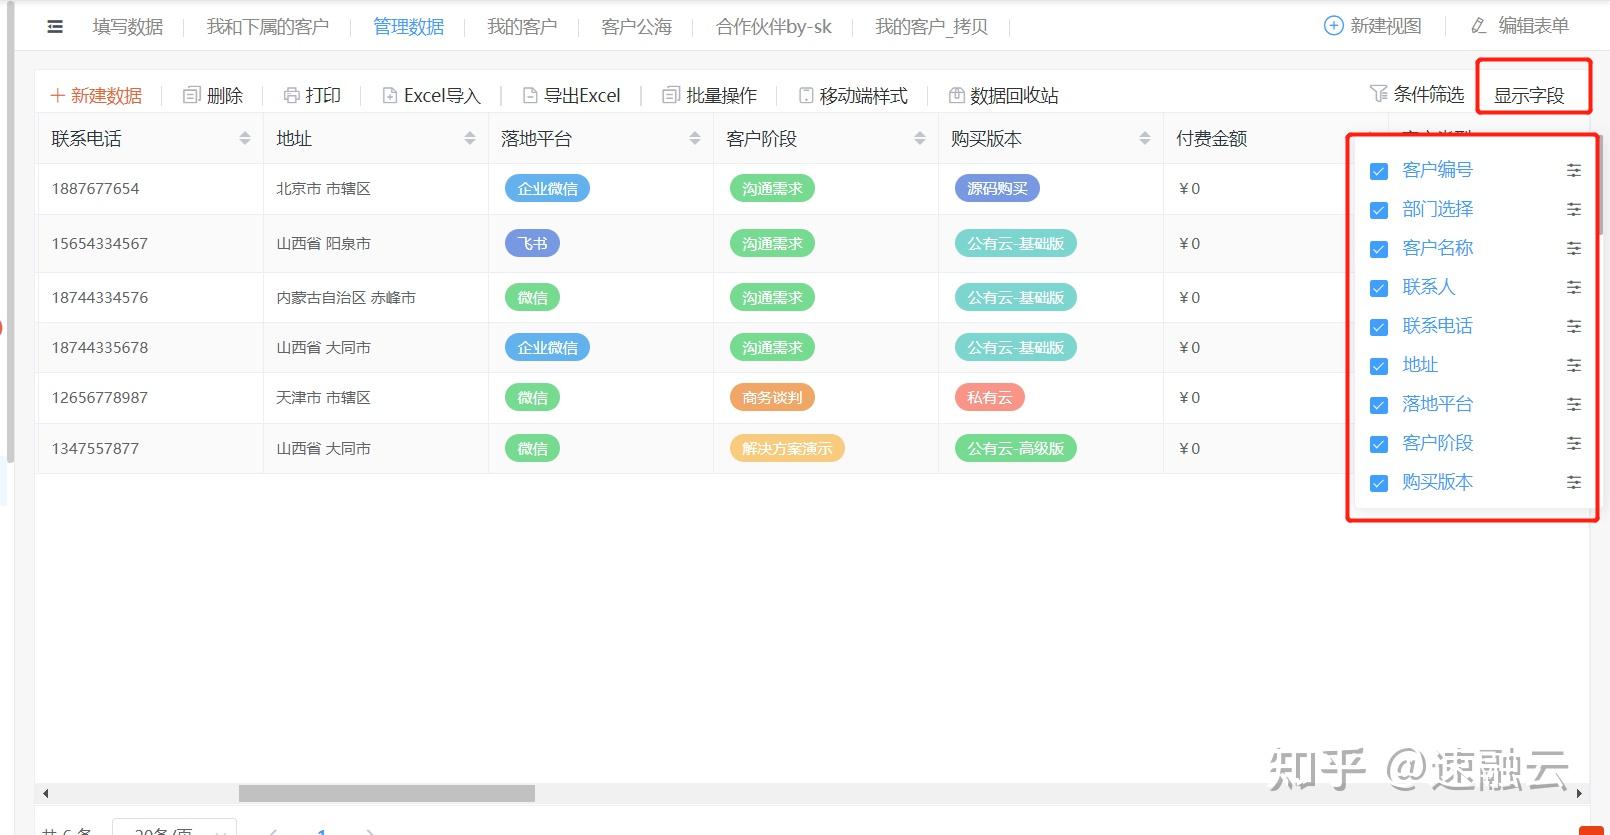Screen dimensions: 1610x835
Task: Sort by 客户阶段 column arrows
Action: click(920, 138)
